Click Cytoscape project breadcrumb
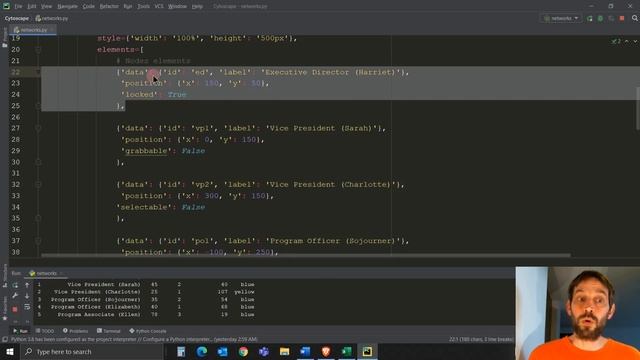This screenshot has height=360, width=640. pyautogui.click(x=17, y=18)
